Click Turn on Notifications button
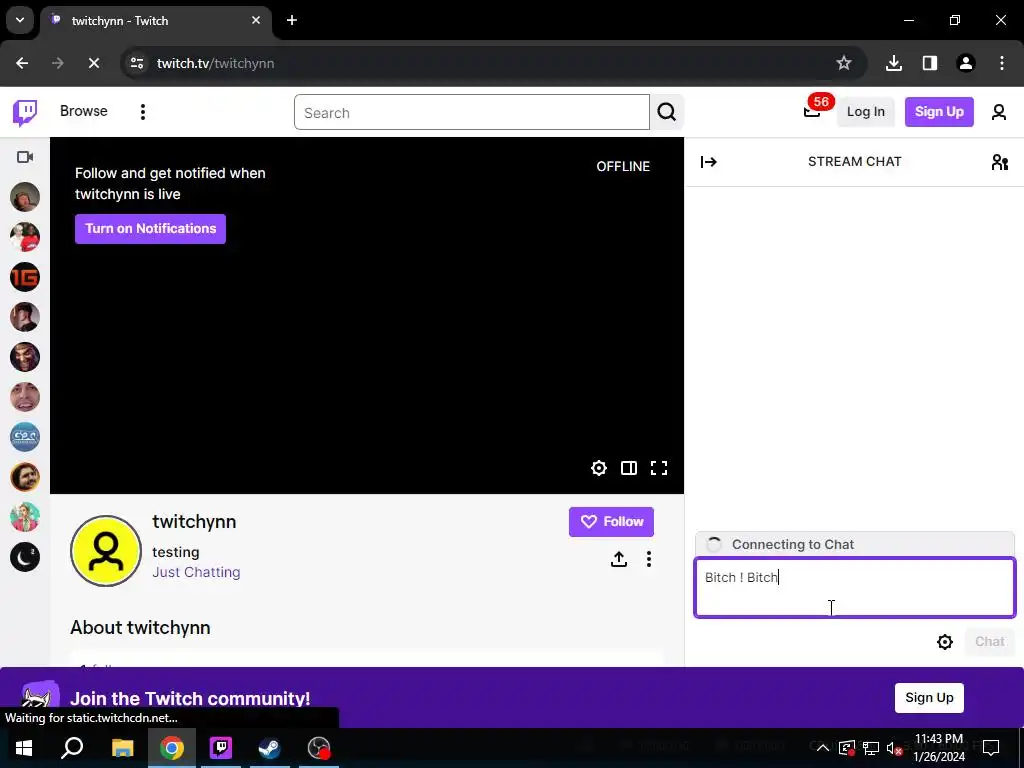Screen dimensions: 1024x768 [150, 229]
